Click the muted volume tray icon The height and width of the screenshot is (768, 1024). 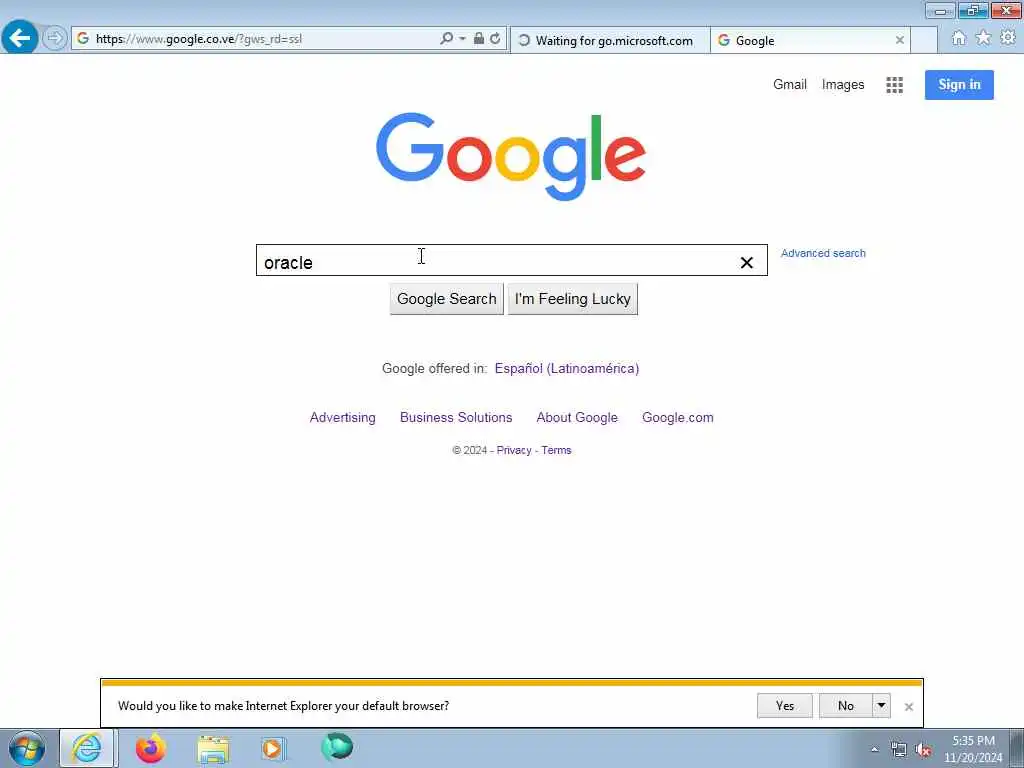(923, 750)
